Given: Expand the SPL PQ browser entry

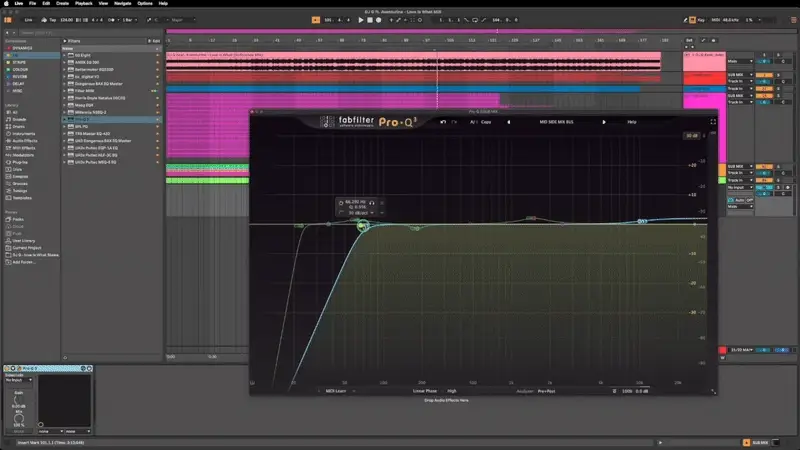Looking at the screenshot, I should click(x=65, y=127).
